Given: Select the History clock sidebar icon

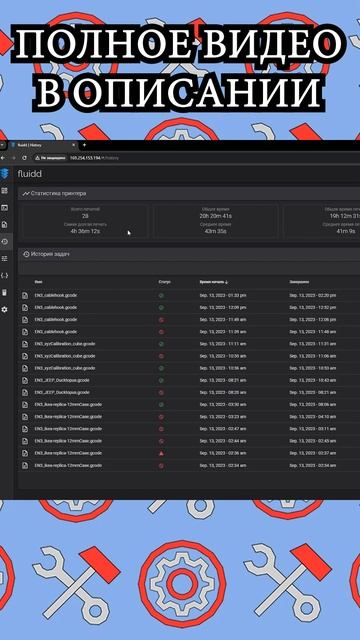Looking at the screenshot, I should click(x=4, y=242).
